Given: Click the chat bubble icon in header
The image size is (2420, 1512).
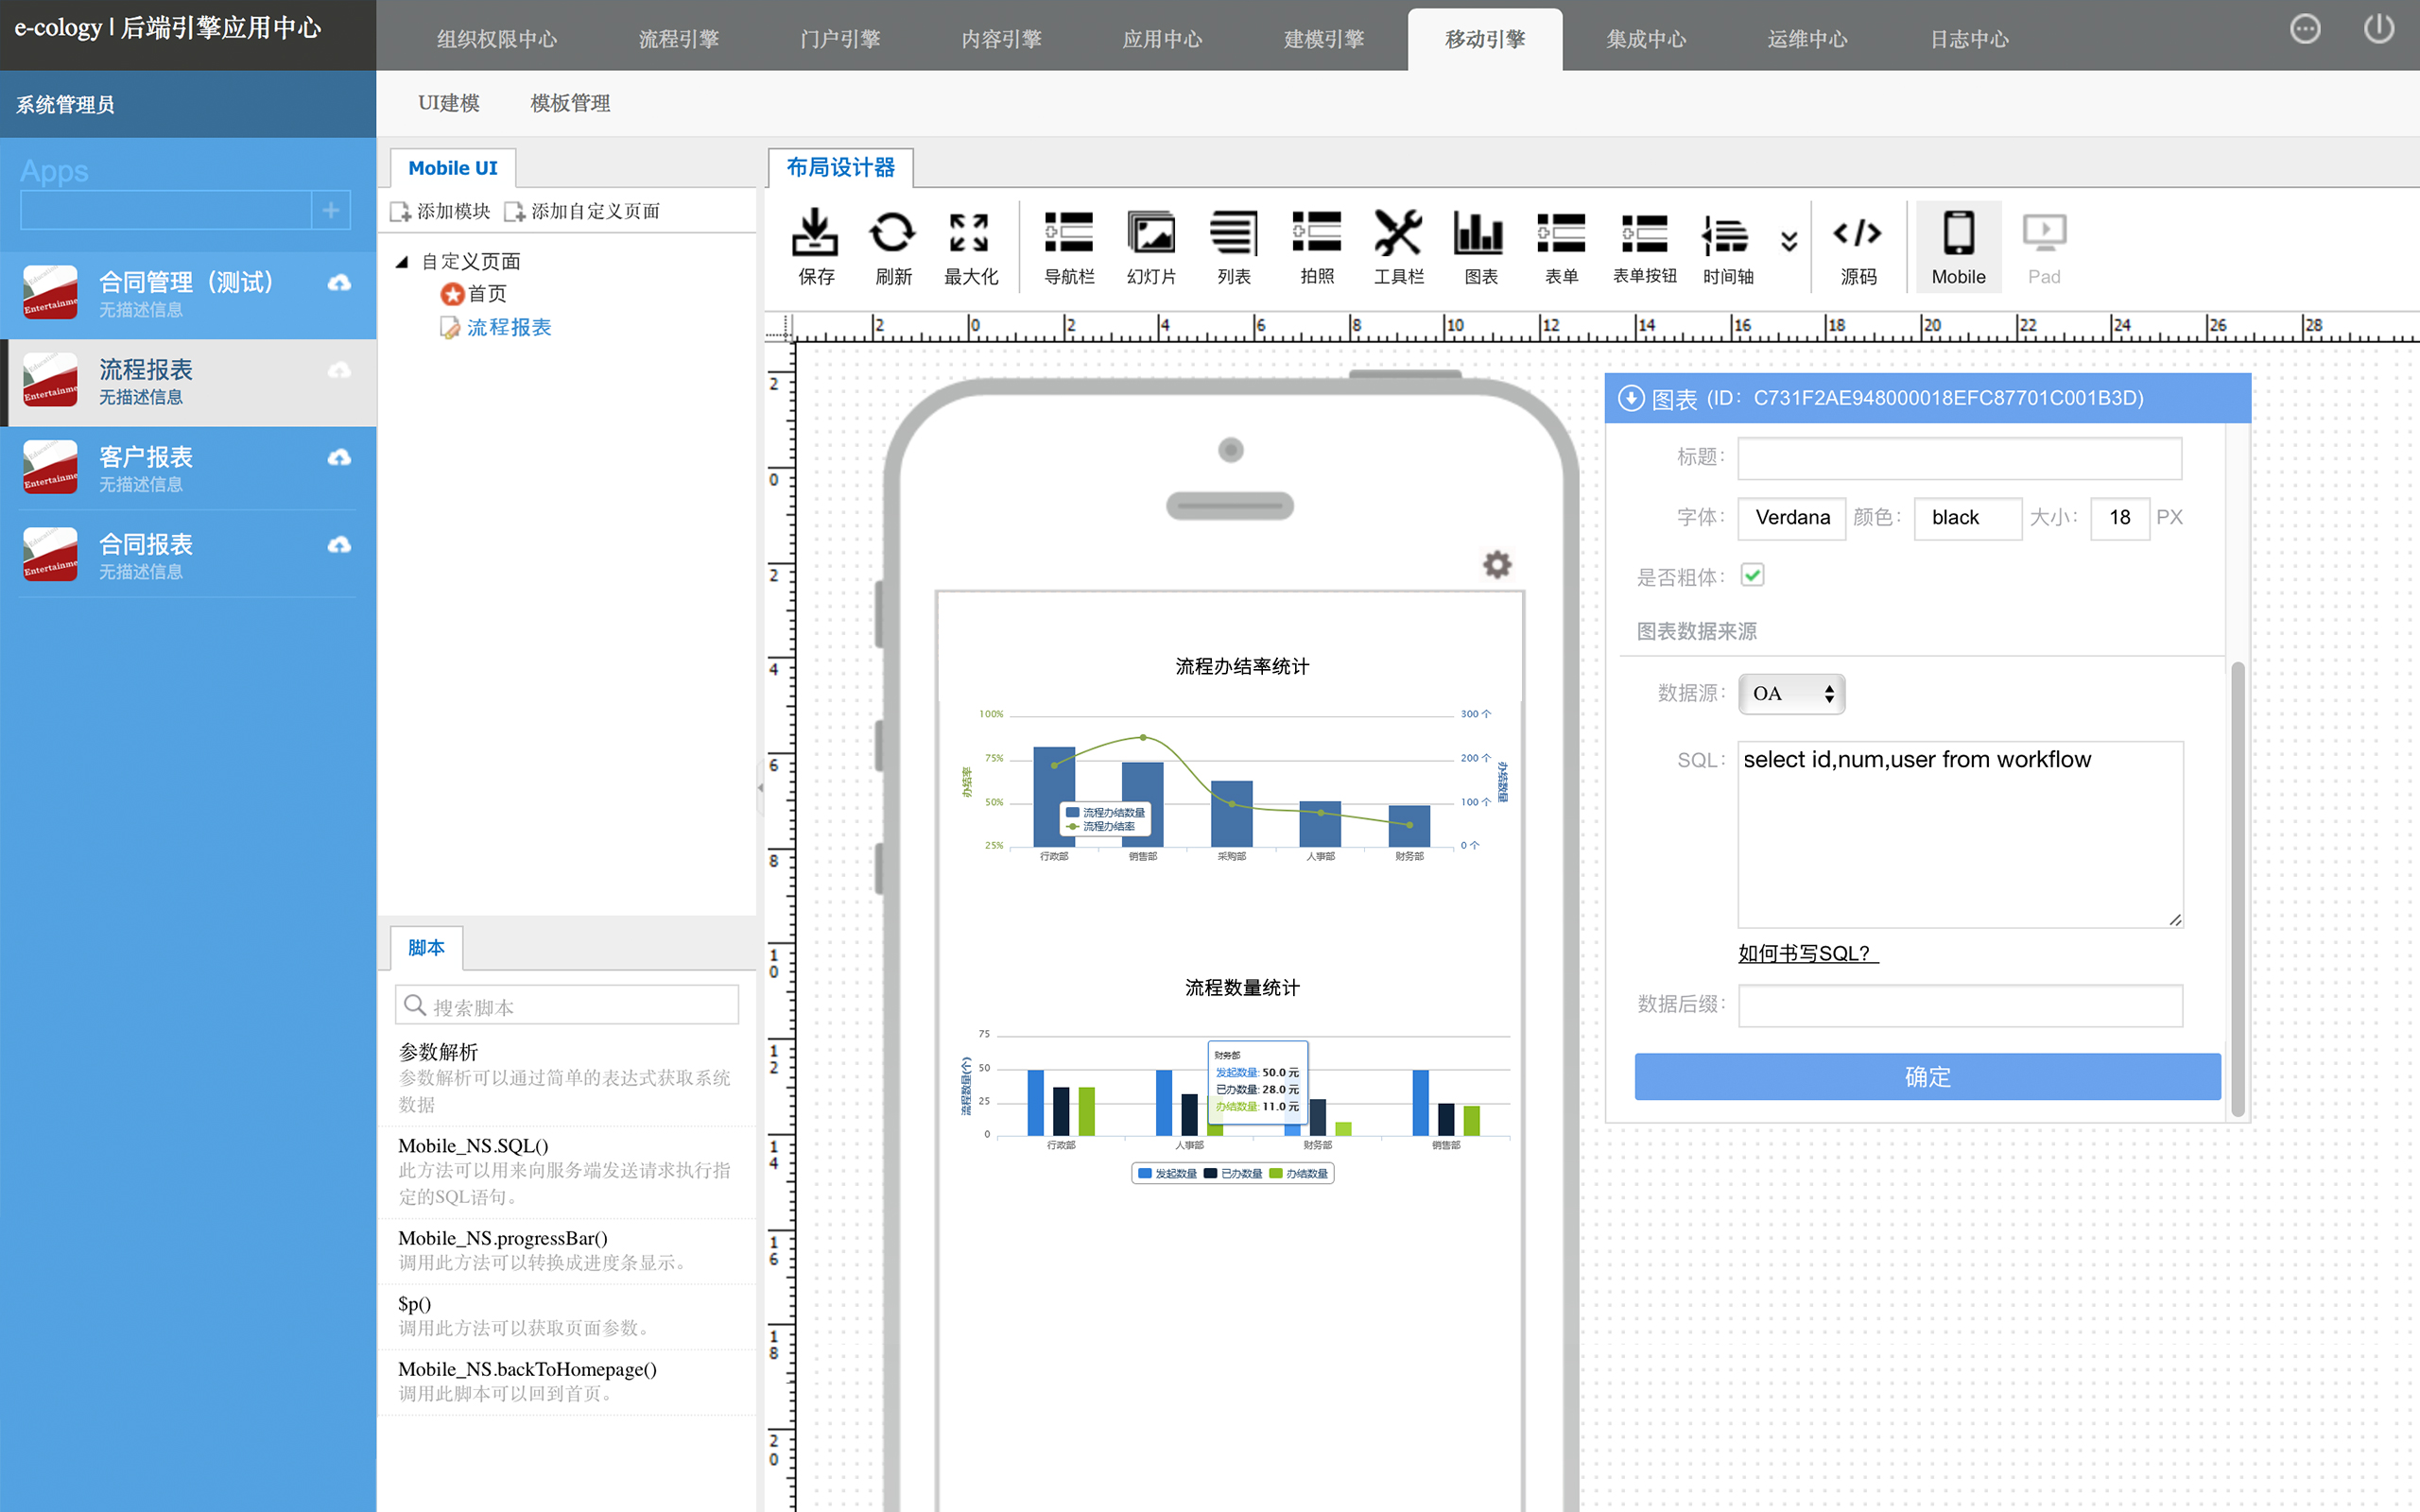Looking at the screenshot, I should click(2305, 29).
